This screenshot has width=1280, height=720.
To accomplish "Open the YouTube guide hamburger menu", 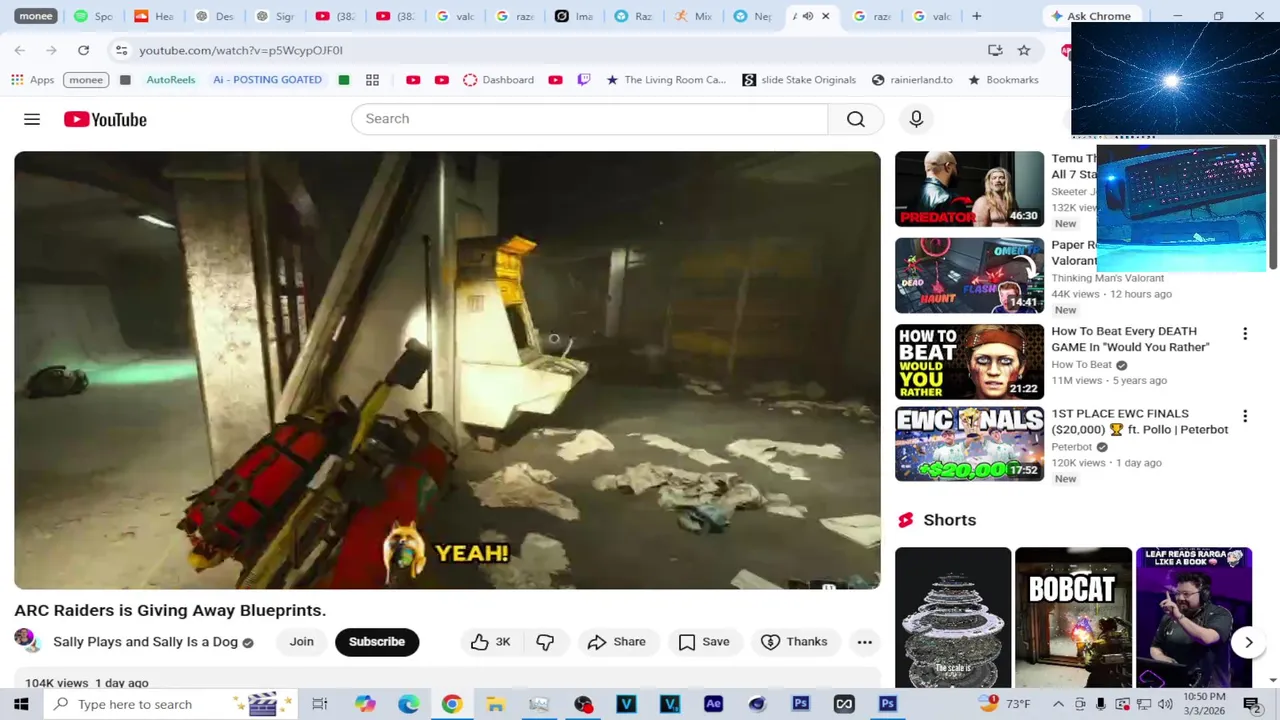I will (x=32, y=119).
